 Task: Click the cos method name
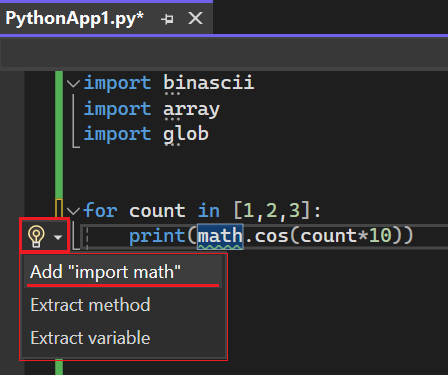pyautogui.click(x=272, y=236)
